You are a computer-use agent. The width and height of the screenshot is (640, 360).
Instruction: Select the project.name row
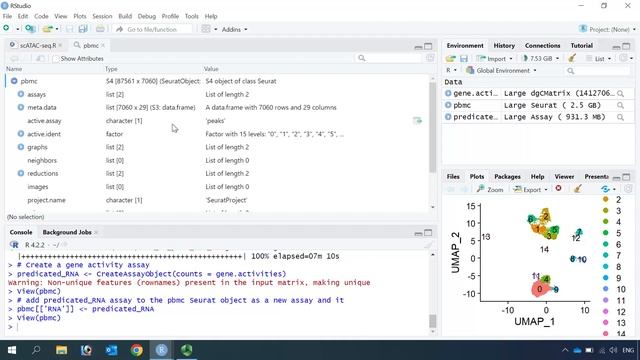pyautogui.click(x=216, y=200)
